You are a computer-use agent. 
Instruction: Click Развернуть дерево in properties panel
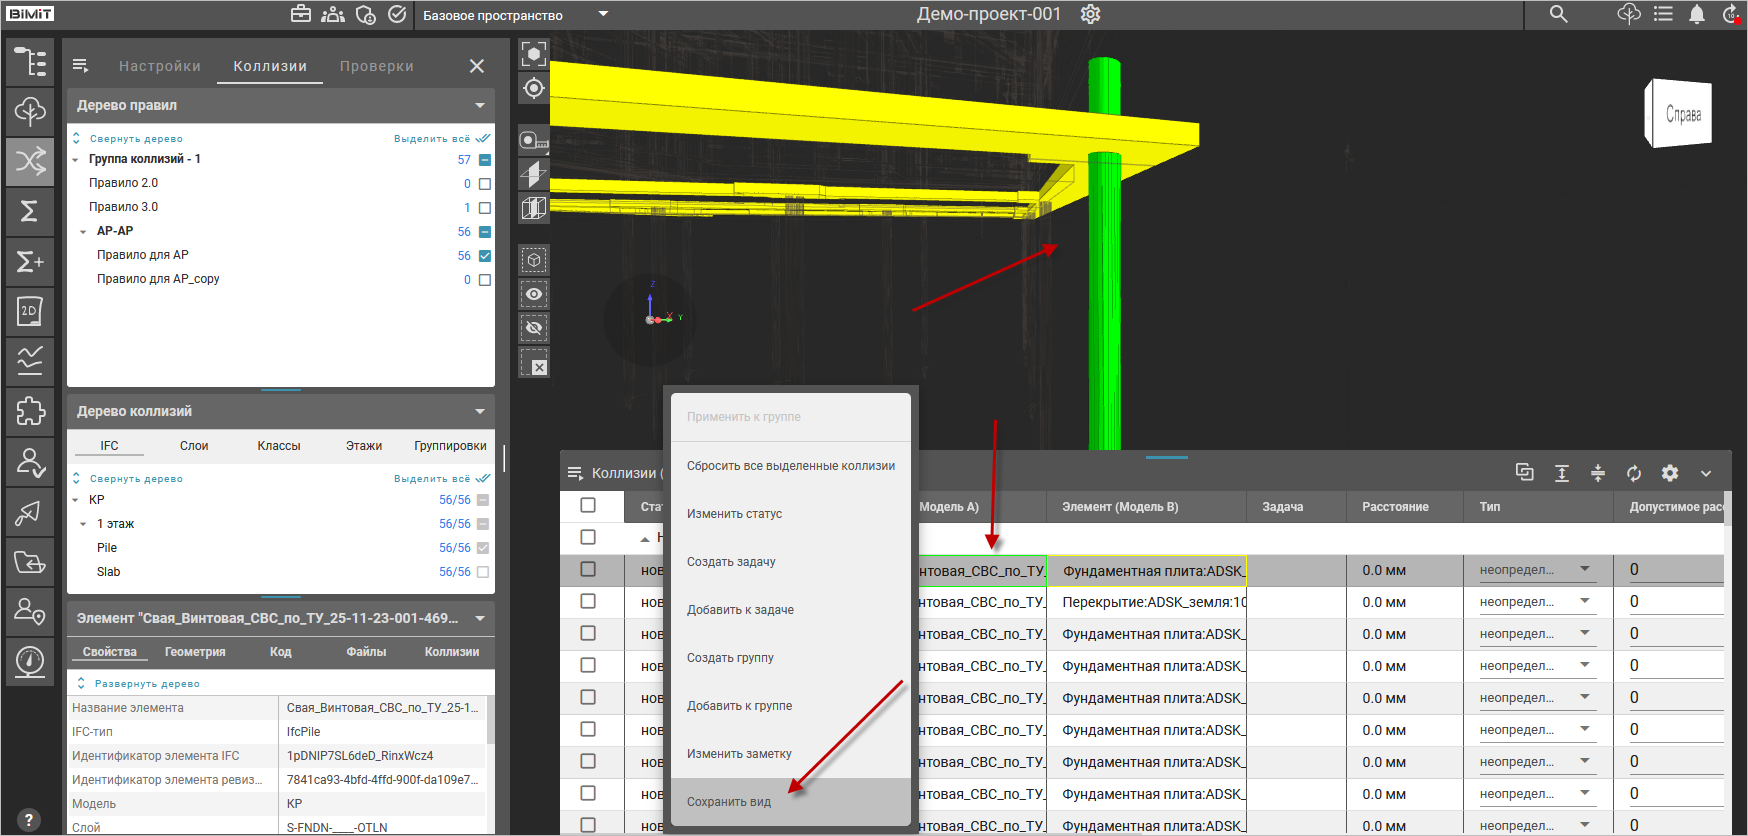(147, 684)
